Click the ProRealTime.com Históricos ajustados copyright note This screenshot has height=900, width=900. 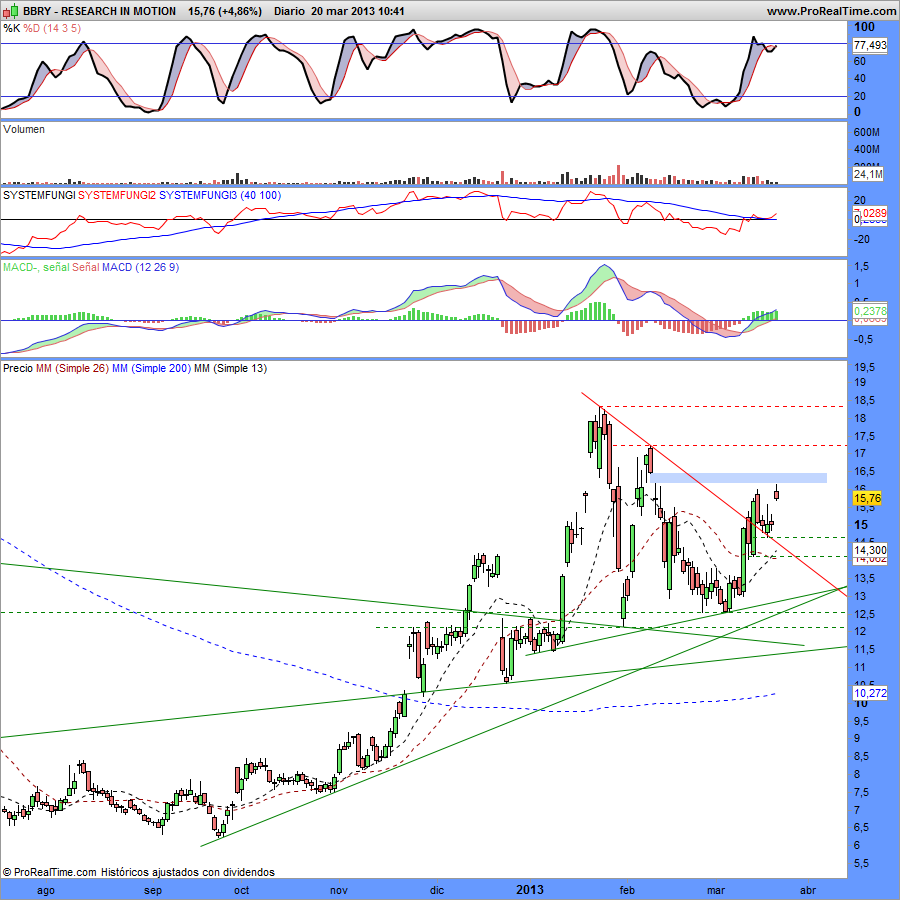(x=138, y=872)
